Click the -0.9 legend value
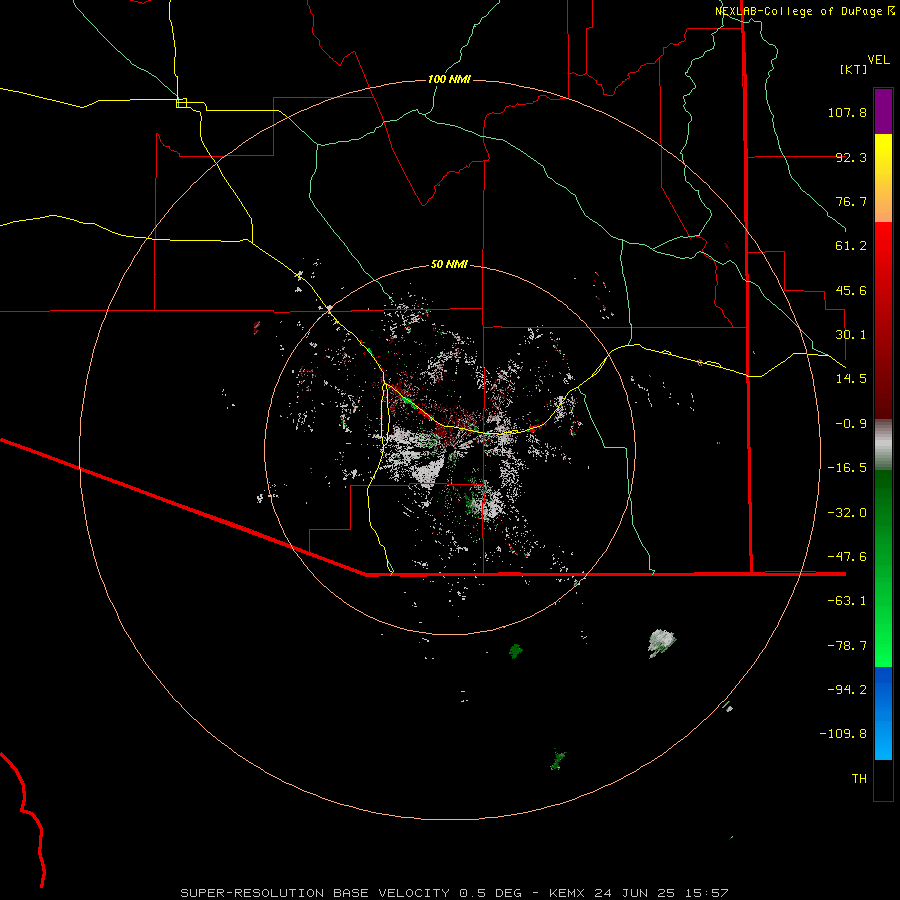This screenshot has width=900, height=900. (x=851, y=424)
